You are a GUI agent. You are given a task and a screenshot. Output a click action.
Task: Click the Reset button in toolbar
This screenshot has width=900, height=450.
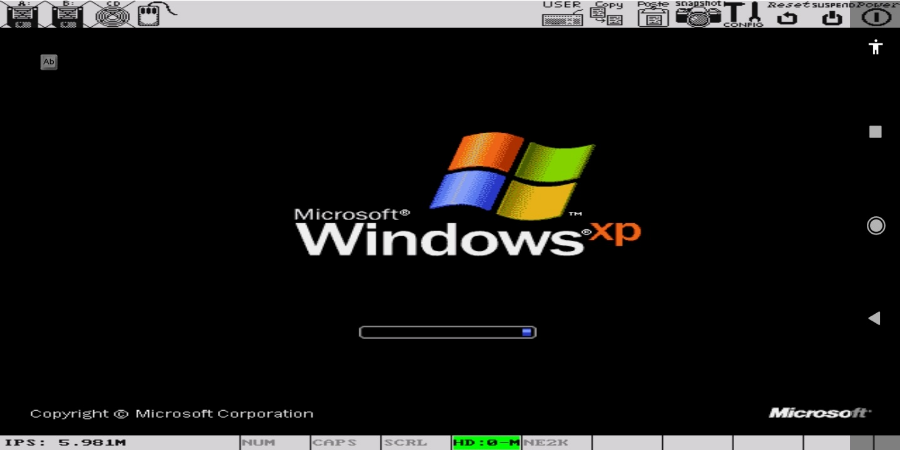[788, 14]
